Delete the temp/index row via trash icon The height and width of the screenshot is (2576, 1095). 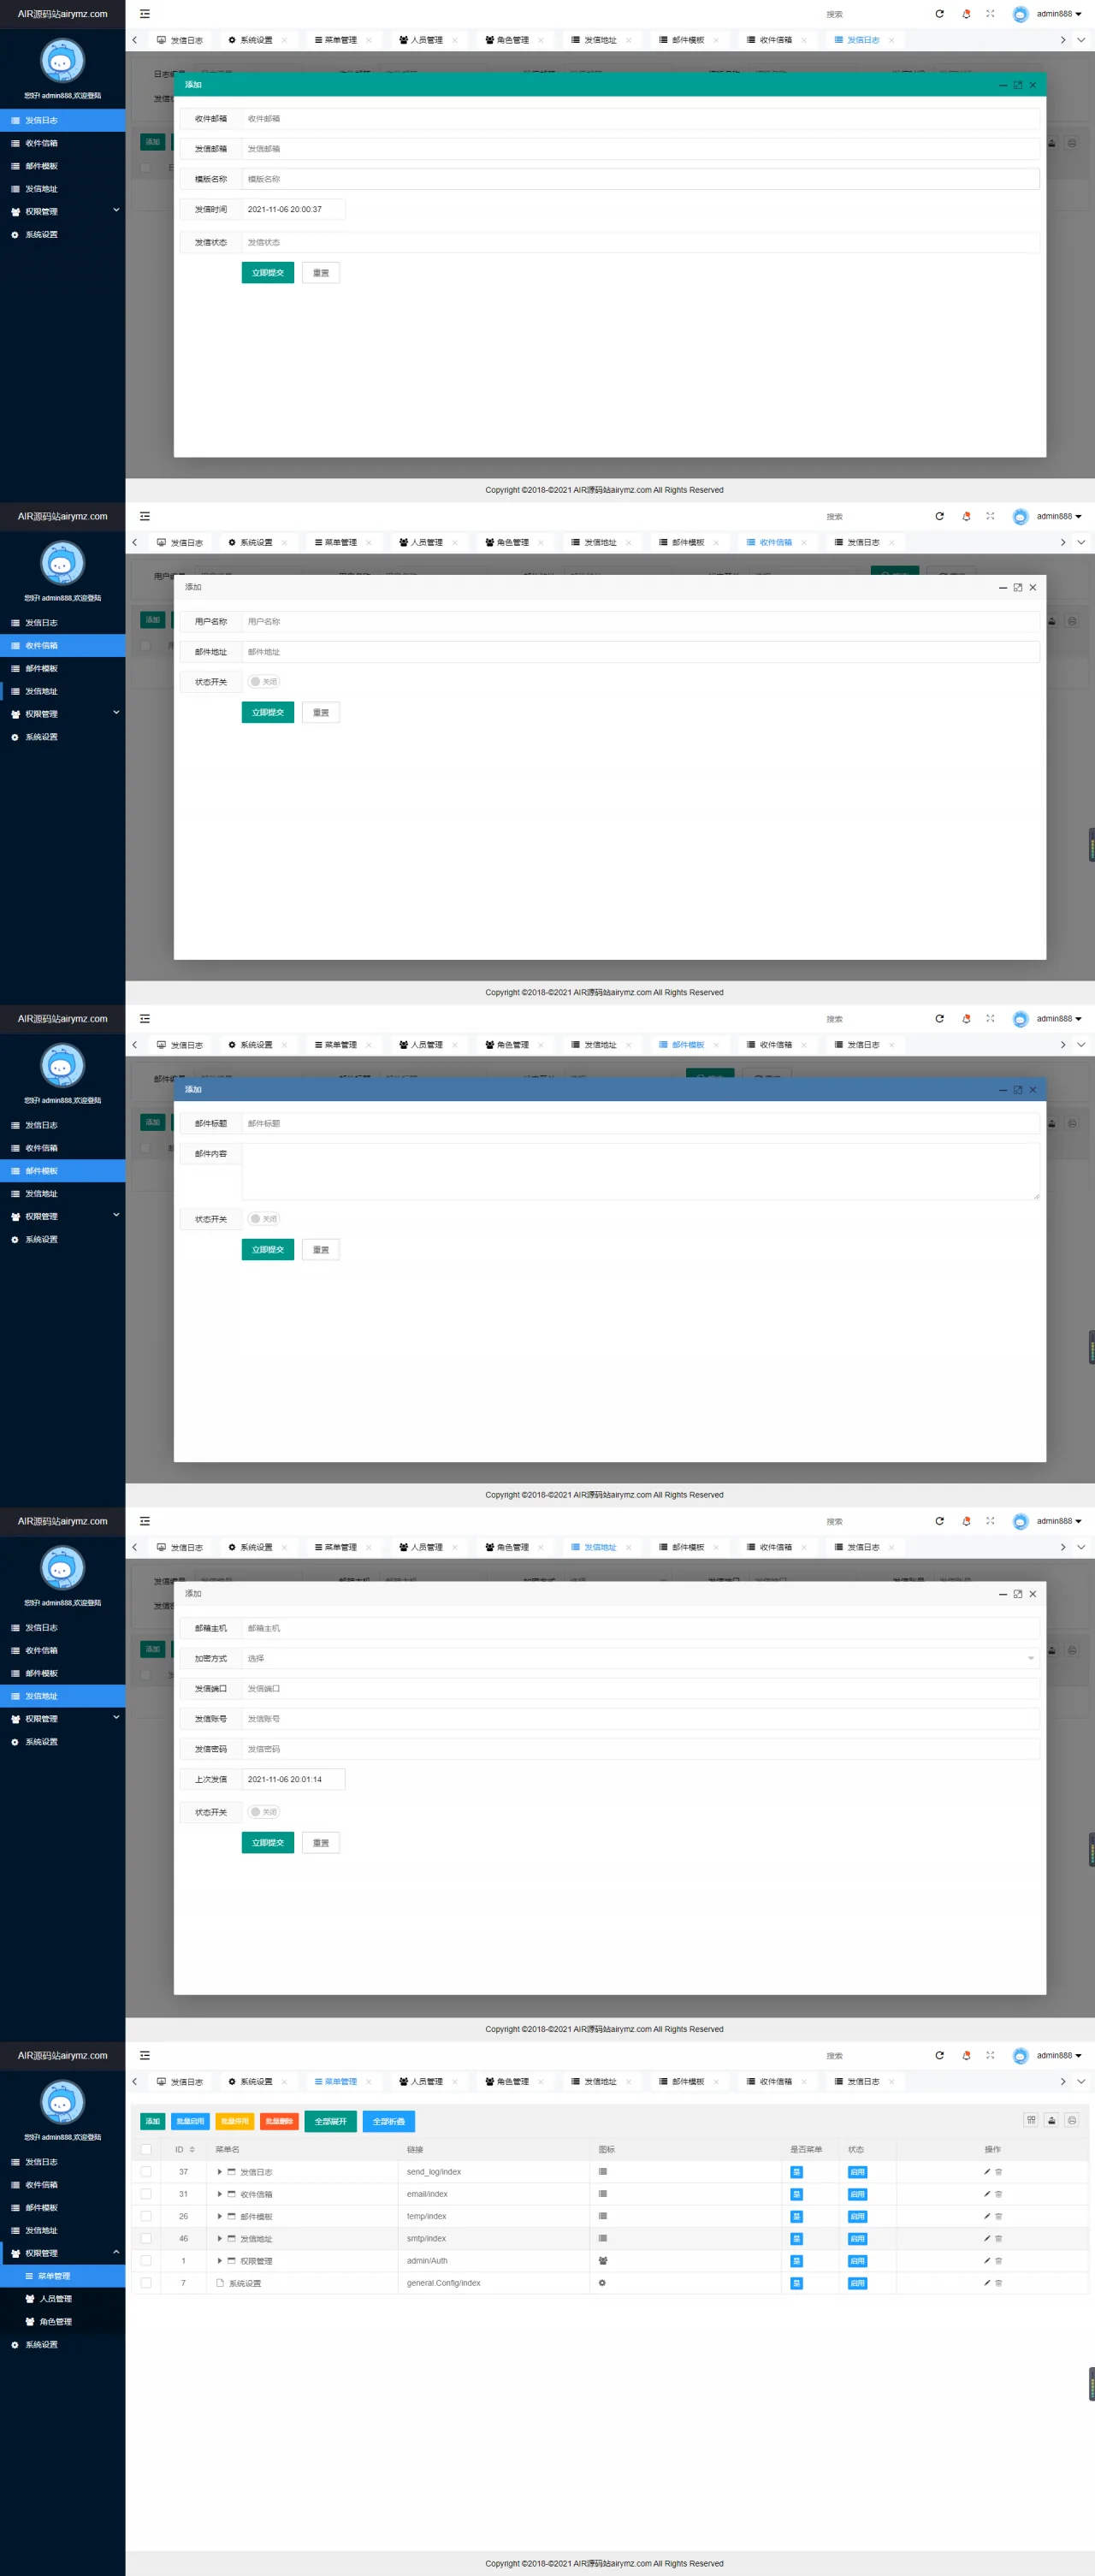(998, 2216)
